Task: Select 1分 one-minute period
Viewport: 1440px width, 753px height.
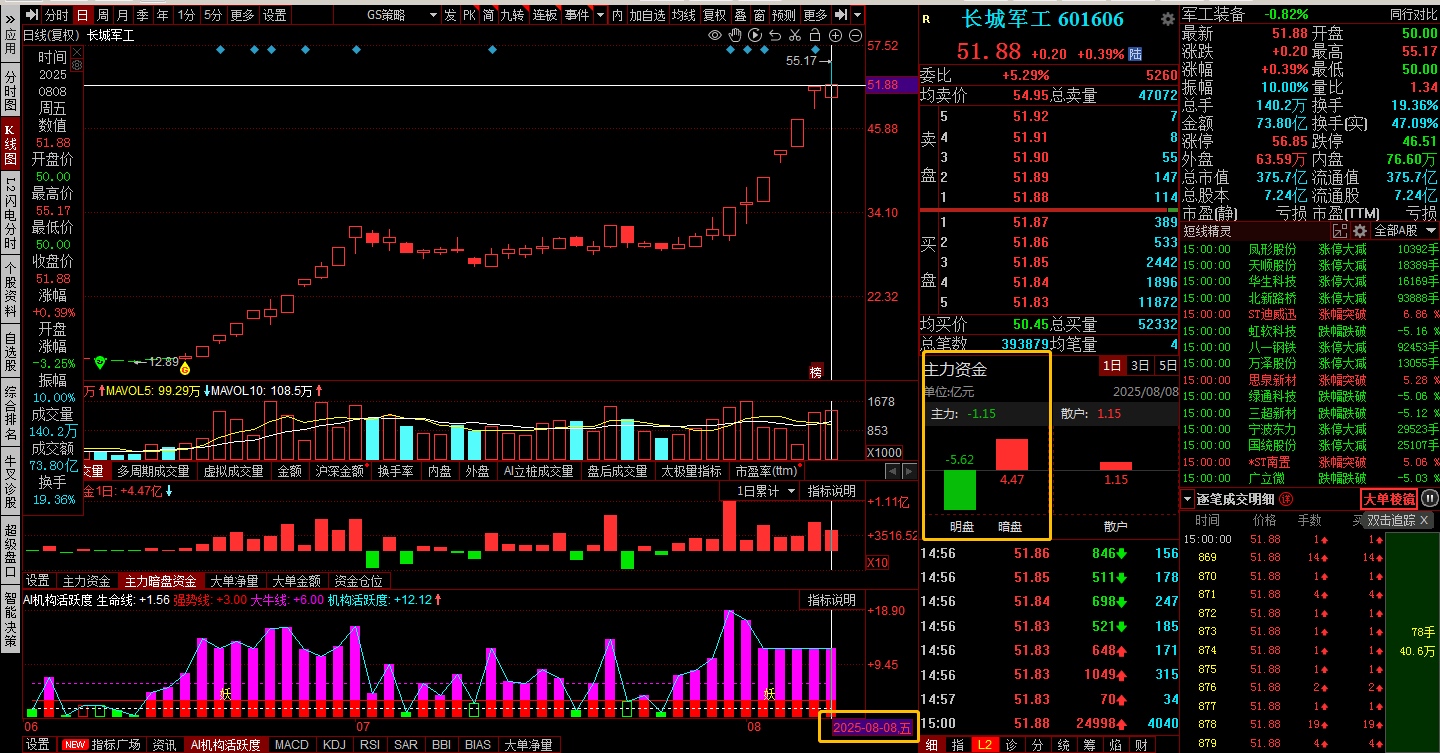Action: (x=186, y=15)
